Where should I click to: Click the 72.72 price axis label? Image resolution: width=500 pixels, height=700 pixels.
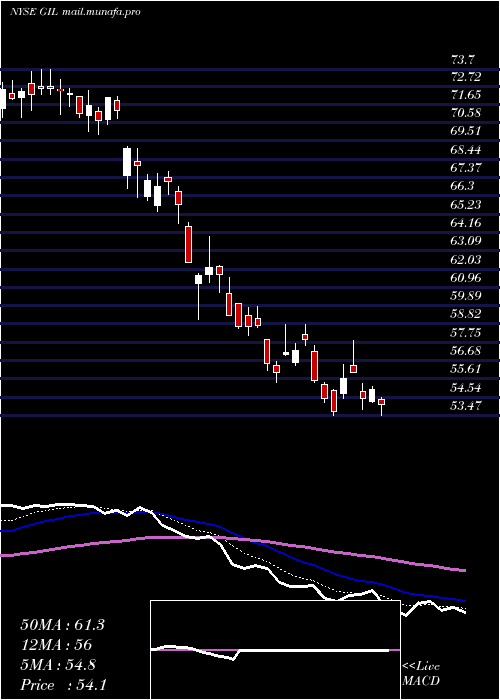[466, 77]
